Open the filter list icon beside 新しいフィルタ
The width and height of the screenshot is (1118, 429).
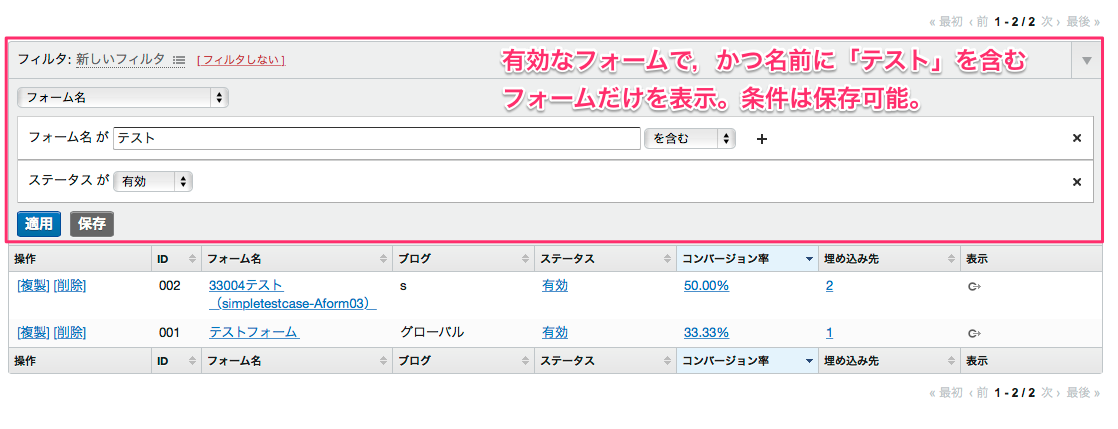[179, 60]
